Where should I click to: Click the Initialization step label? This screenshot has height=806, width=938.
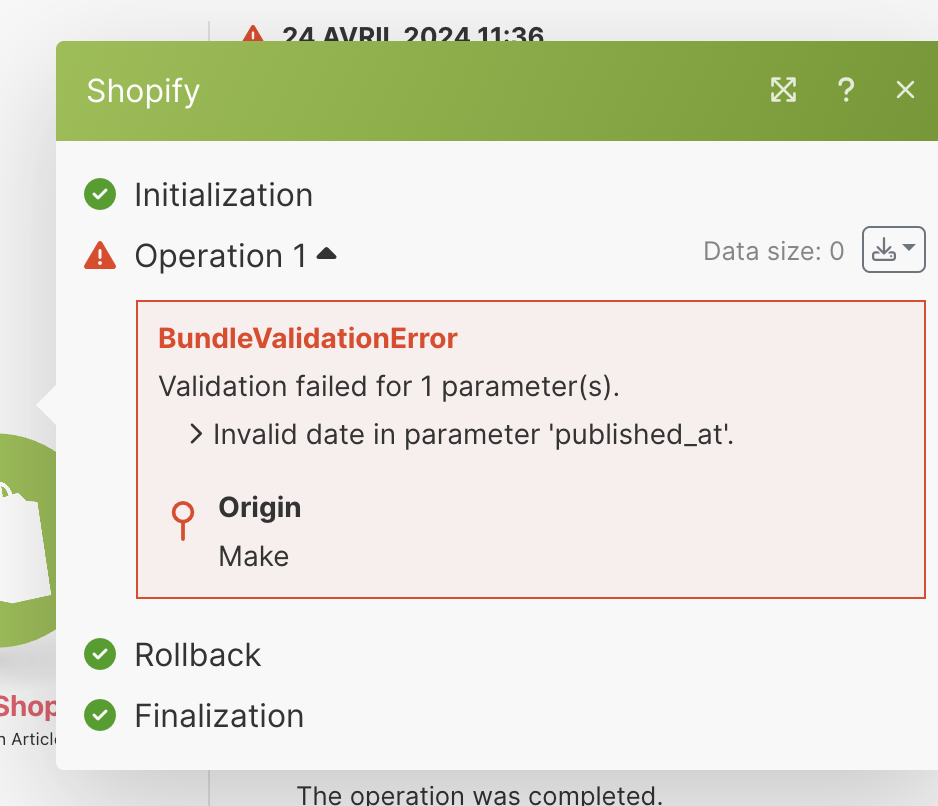[223, 194]
